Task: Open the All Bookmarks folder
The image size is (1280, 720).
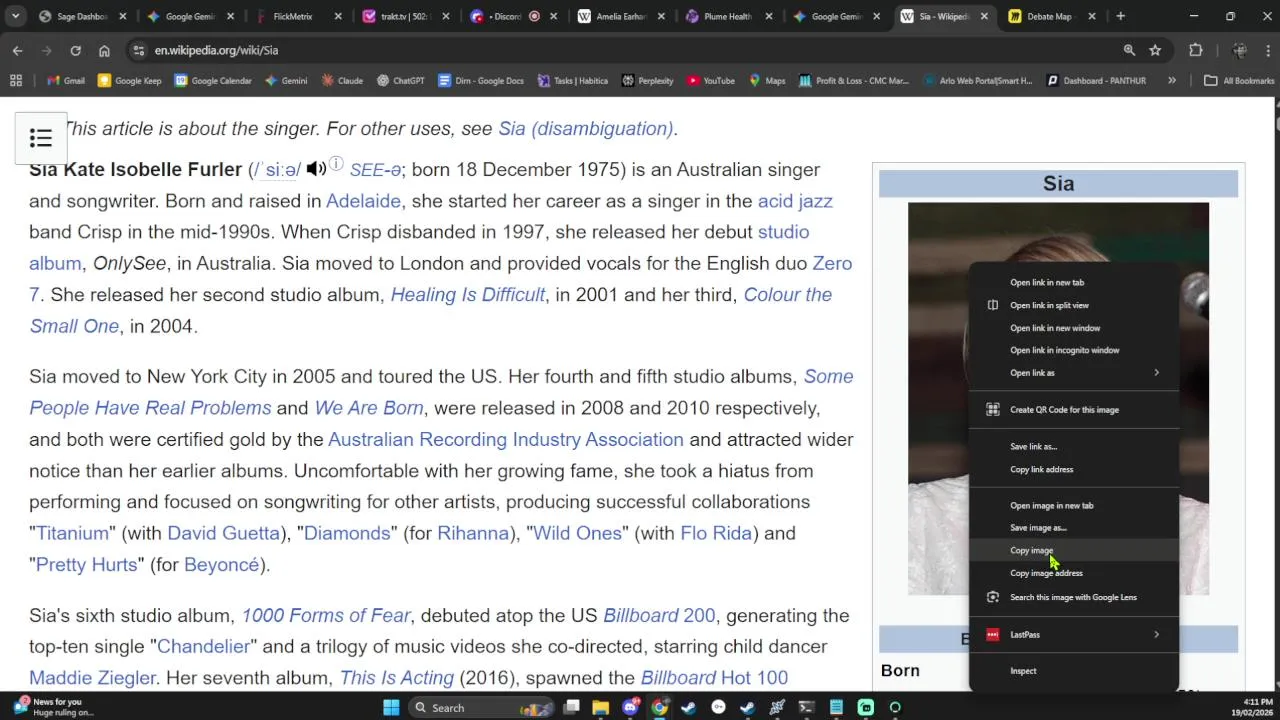Action: click(1239, 81)
